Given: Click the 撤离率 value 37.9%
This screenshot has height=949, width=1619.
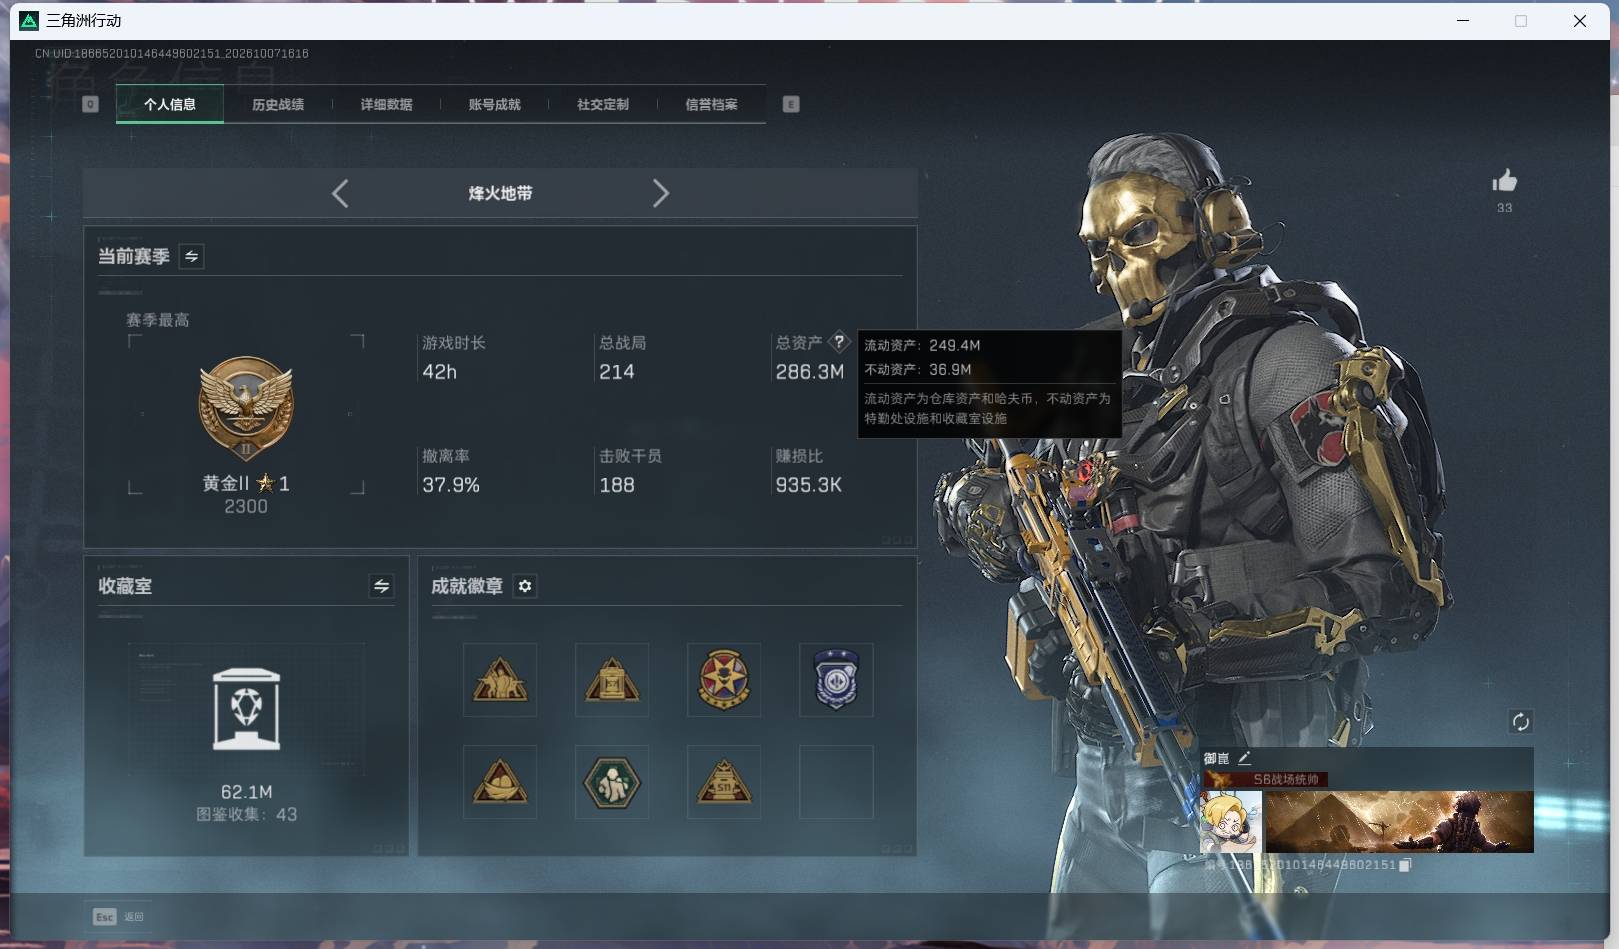Looking at the screenshot, I should 451,485.
